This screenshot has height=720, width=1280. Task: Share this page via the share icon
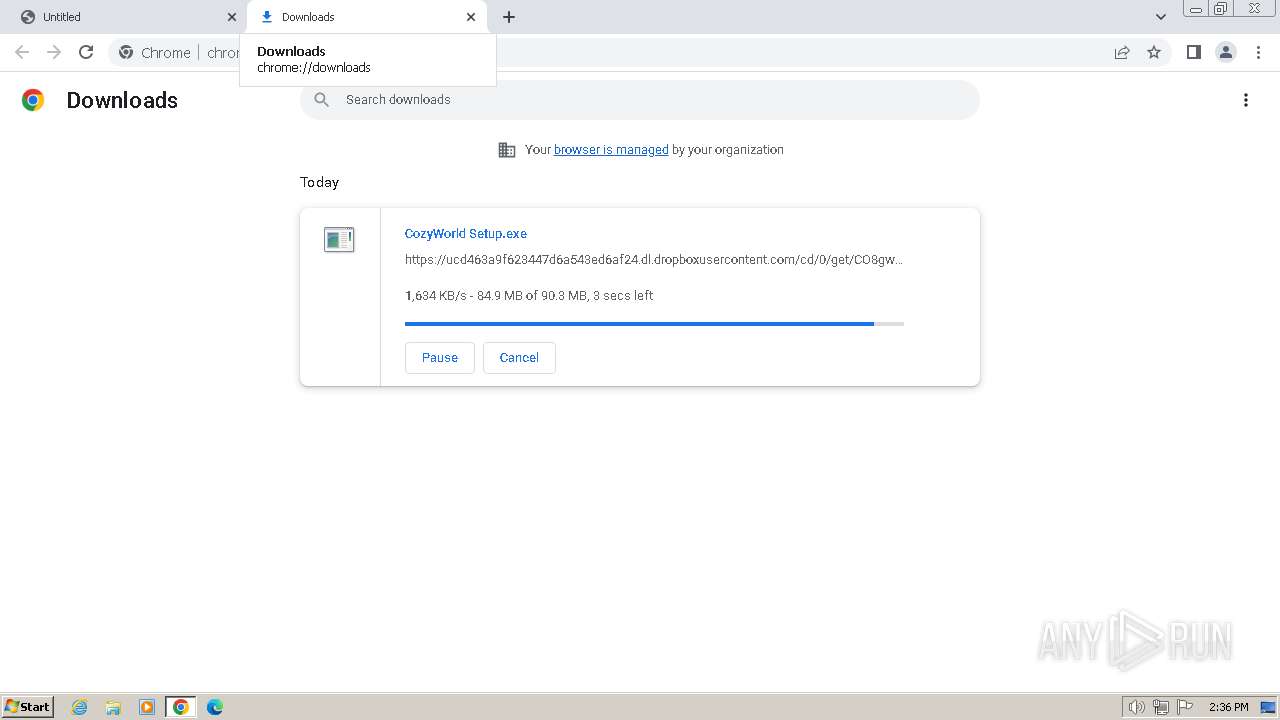pyautogui.click(x=1122, y=52)
